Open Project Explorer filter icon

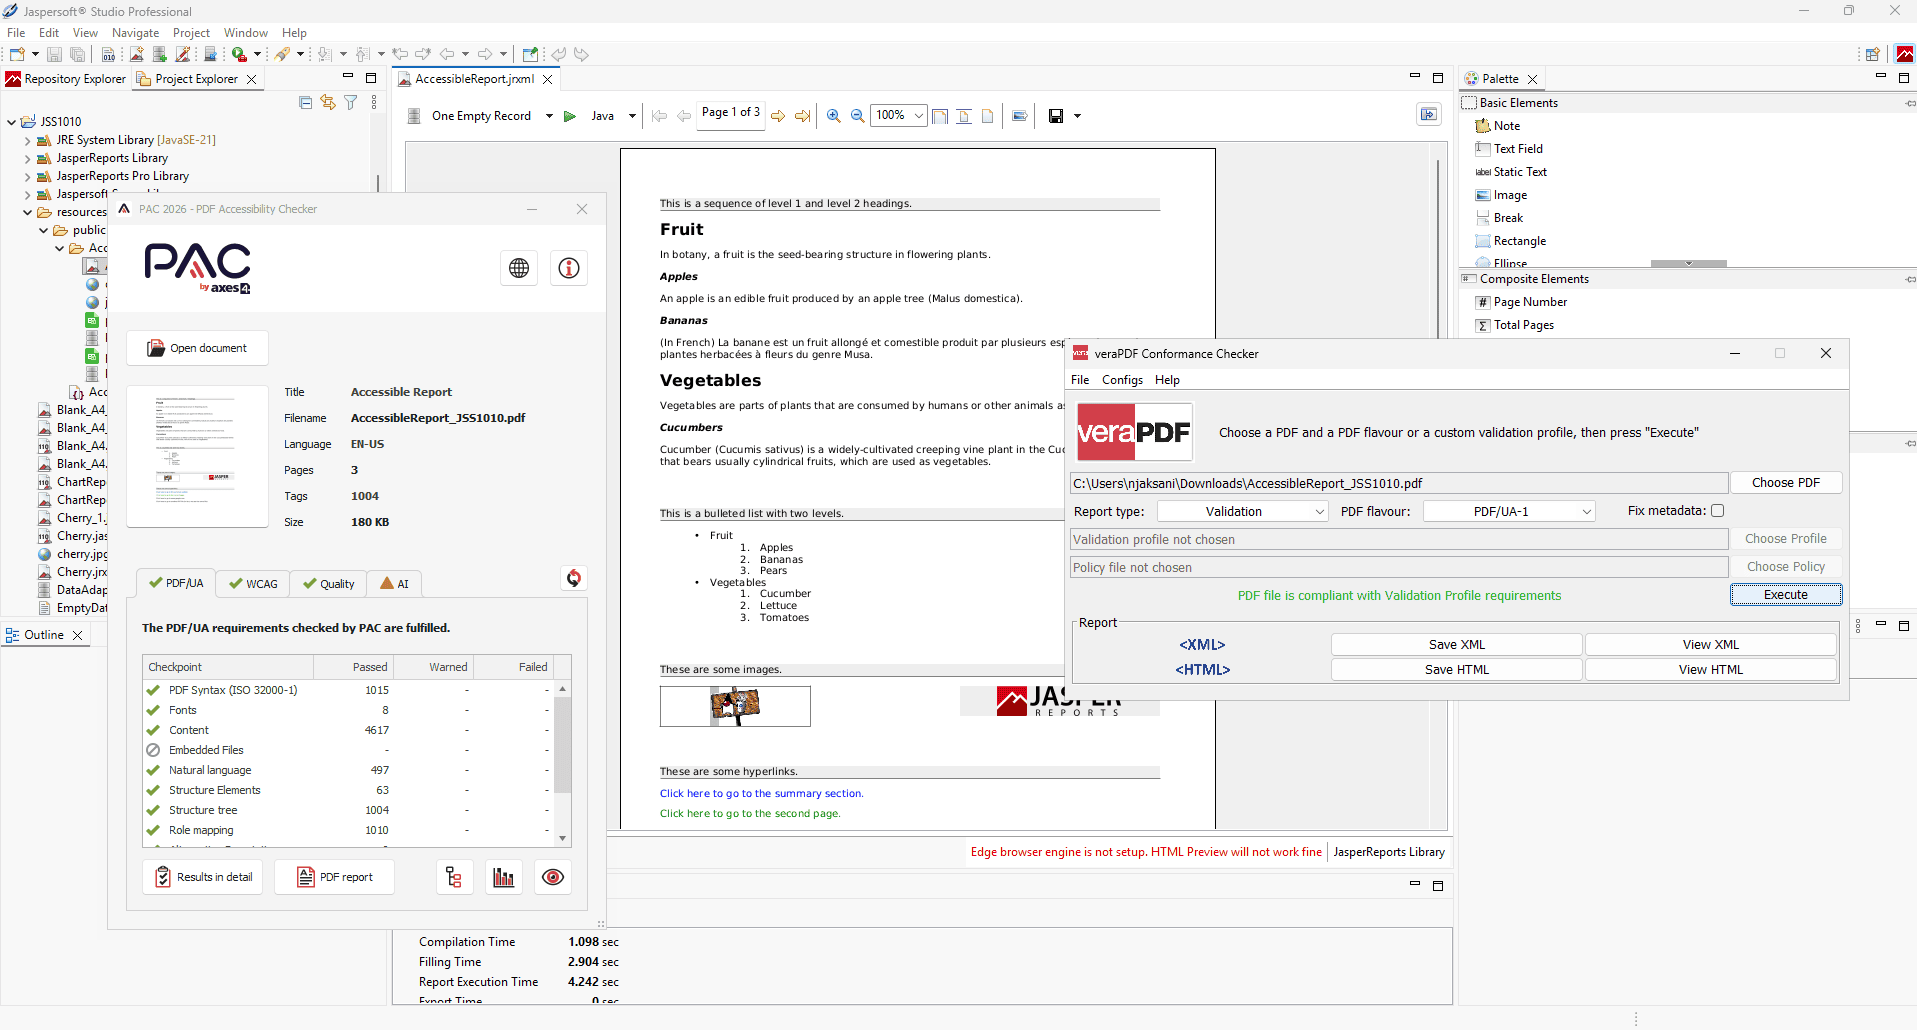(x=351, y=102)
